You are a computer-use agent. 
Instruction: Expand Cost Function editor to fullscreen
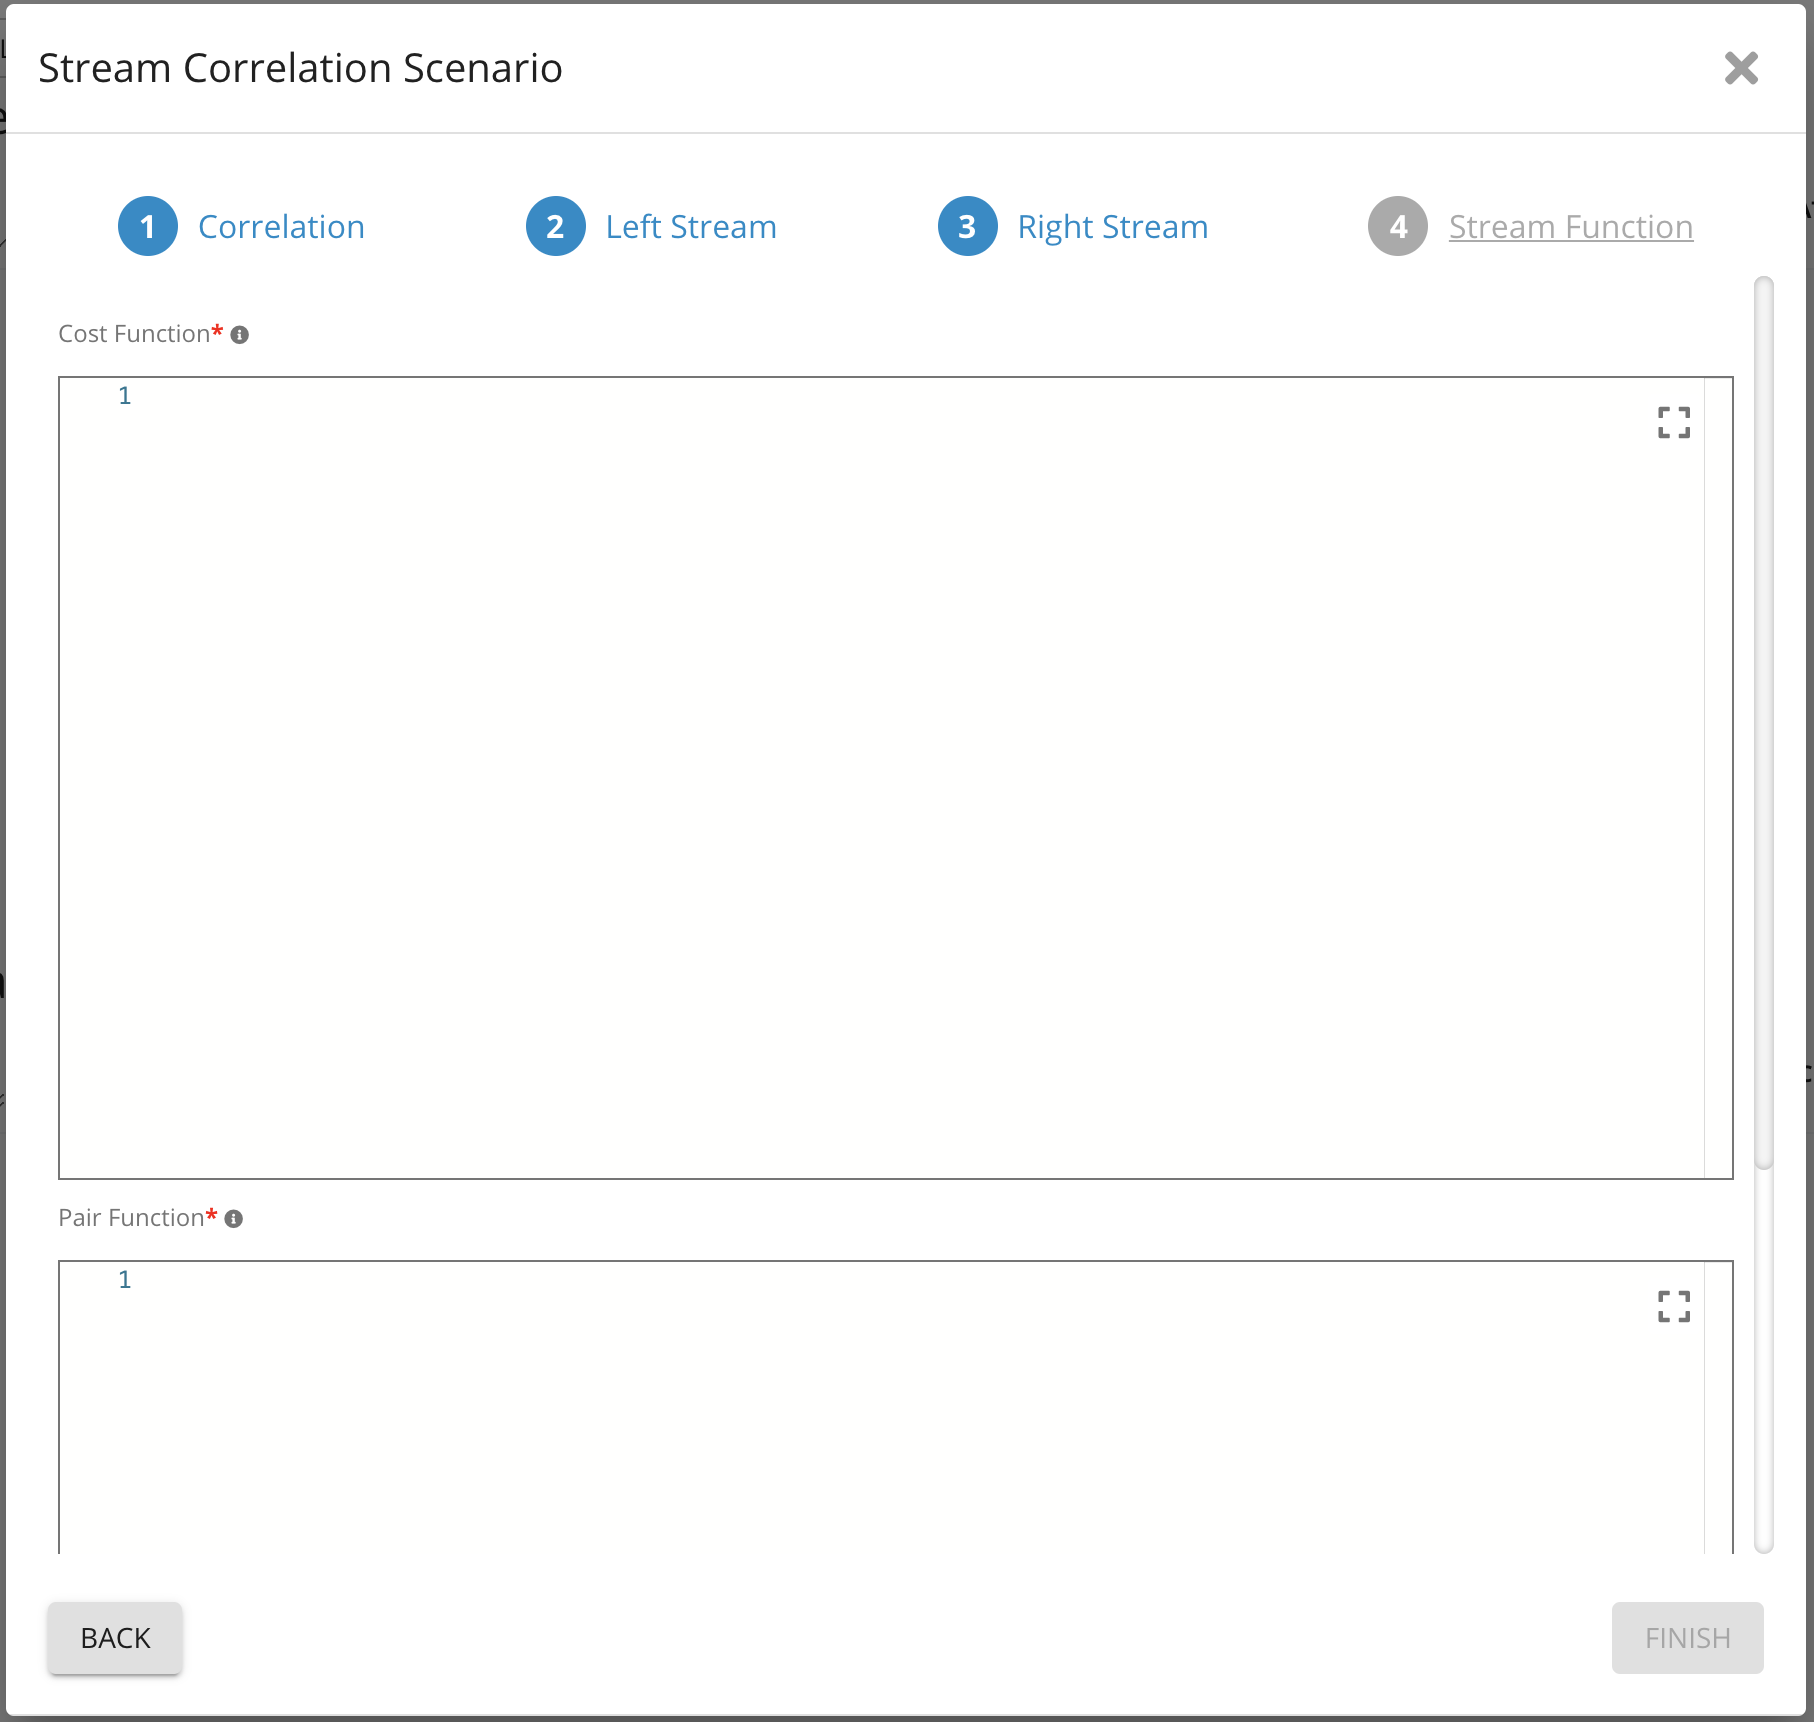(1673, 423)
